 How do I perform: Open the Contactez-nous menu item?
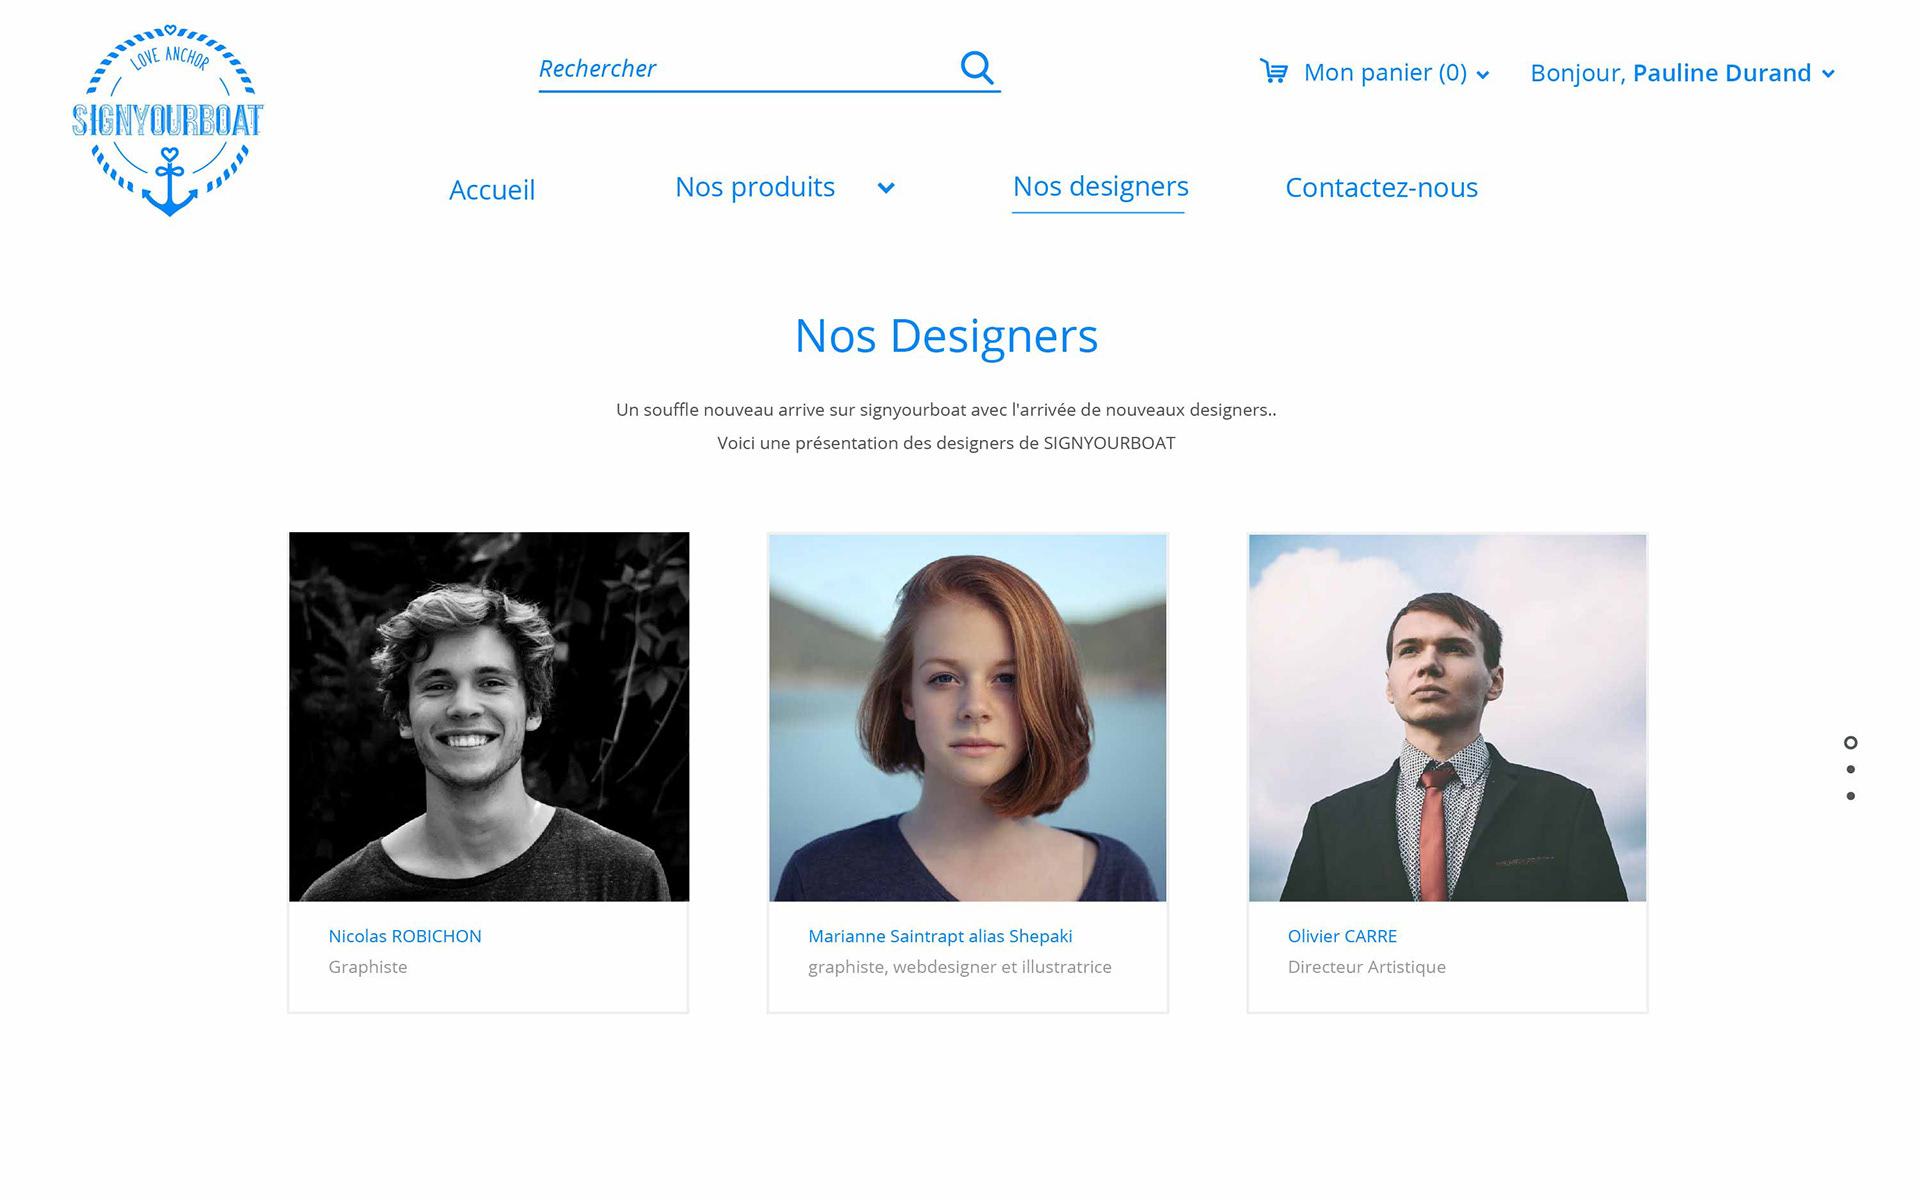pyautogui.click(x=1381, y=187)
